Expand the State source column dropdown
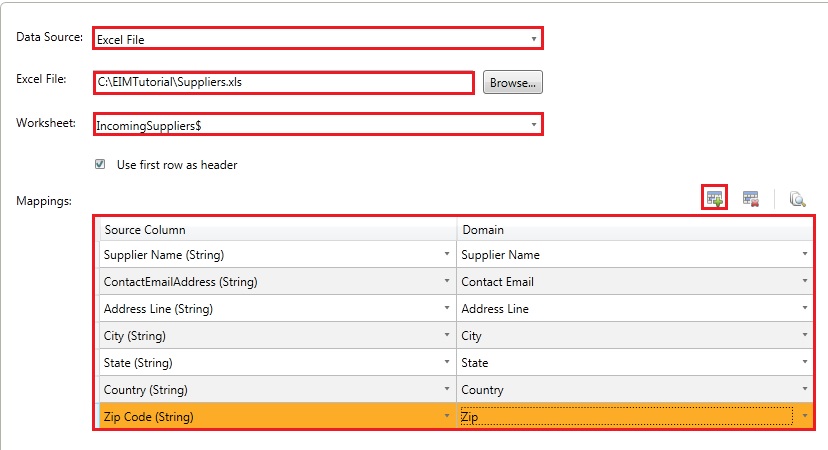Image resolution: width=828 pixels, height=450 pixels. [446, 363]
